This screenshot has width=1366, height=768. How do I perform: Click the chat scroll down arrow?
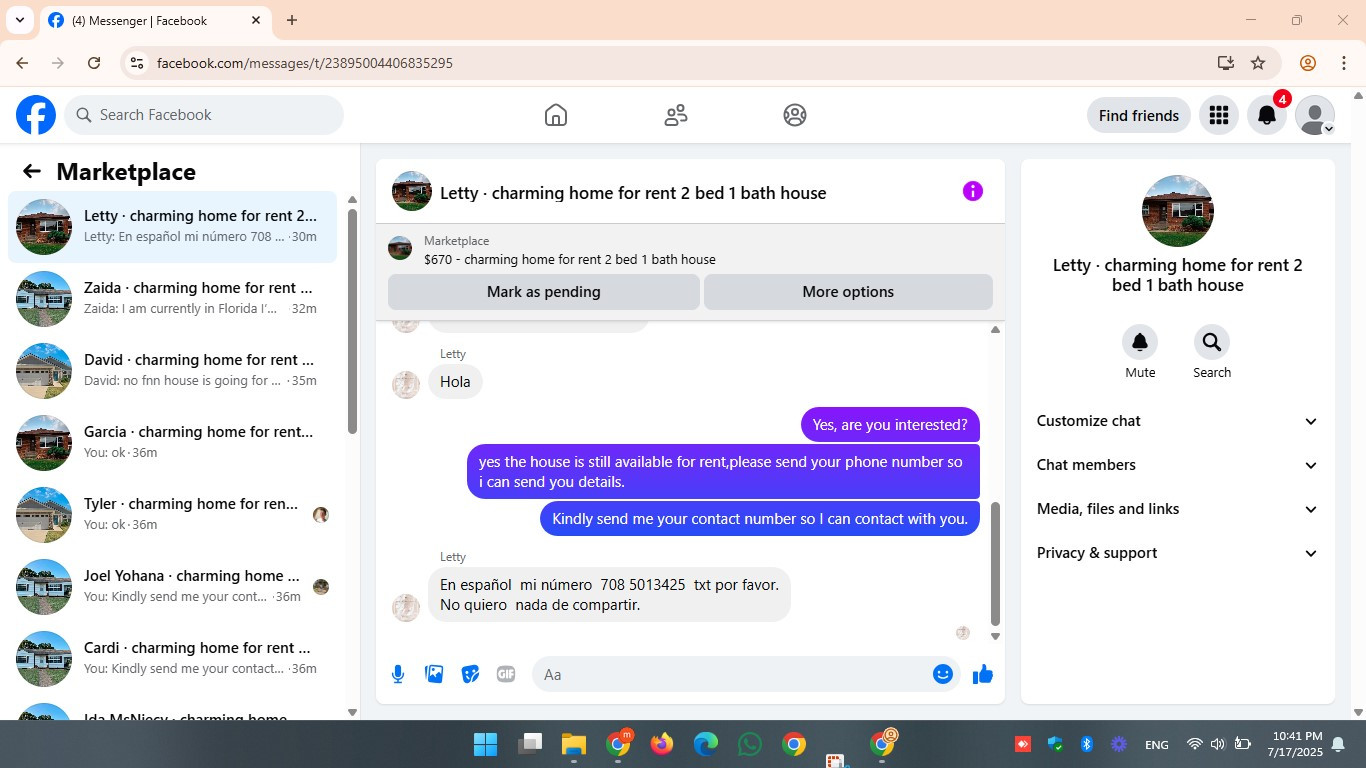995,636
